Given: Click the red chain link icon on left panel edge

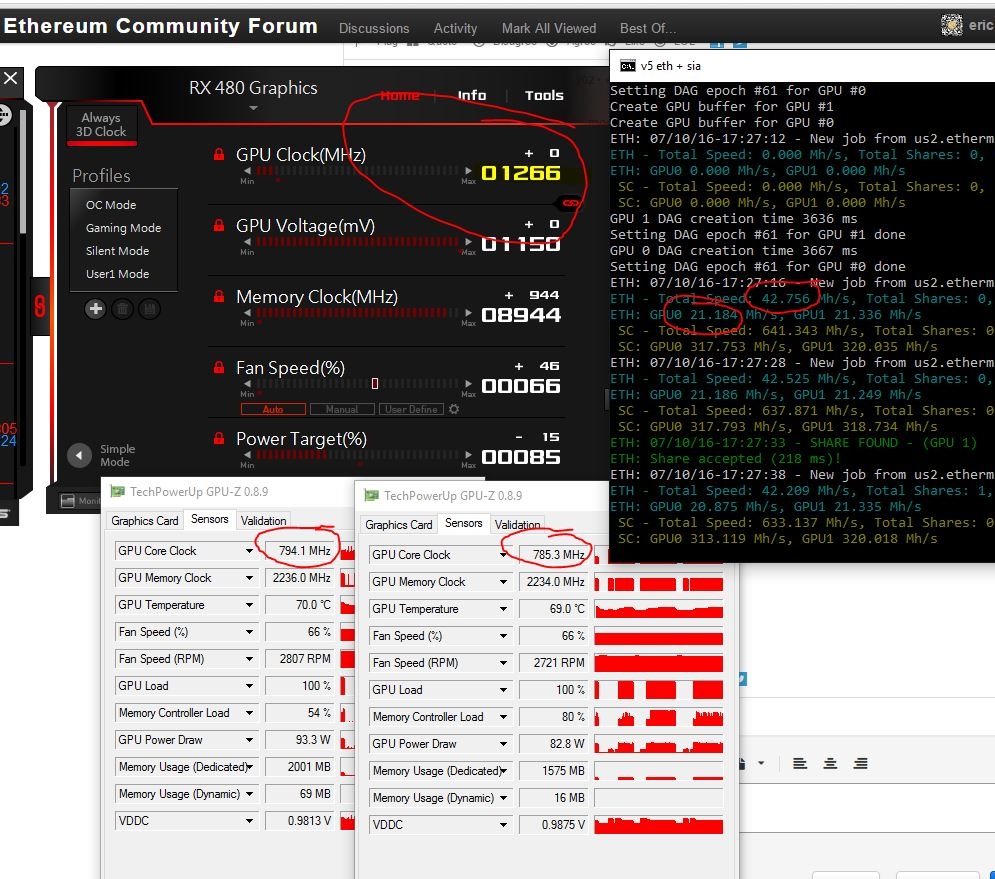Looking at the screenshot, I should coord(40,307).
